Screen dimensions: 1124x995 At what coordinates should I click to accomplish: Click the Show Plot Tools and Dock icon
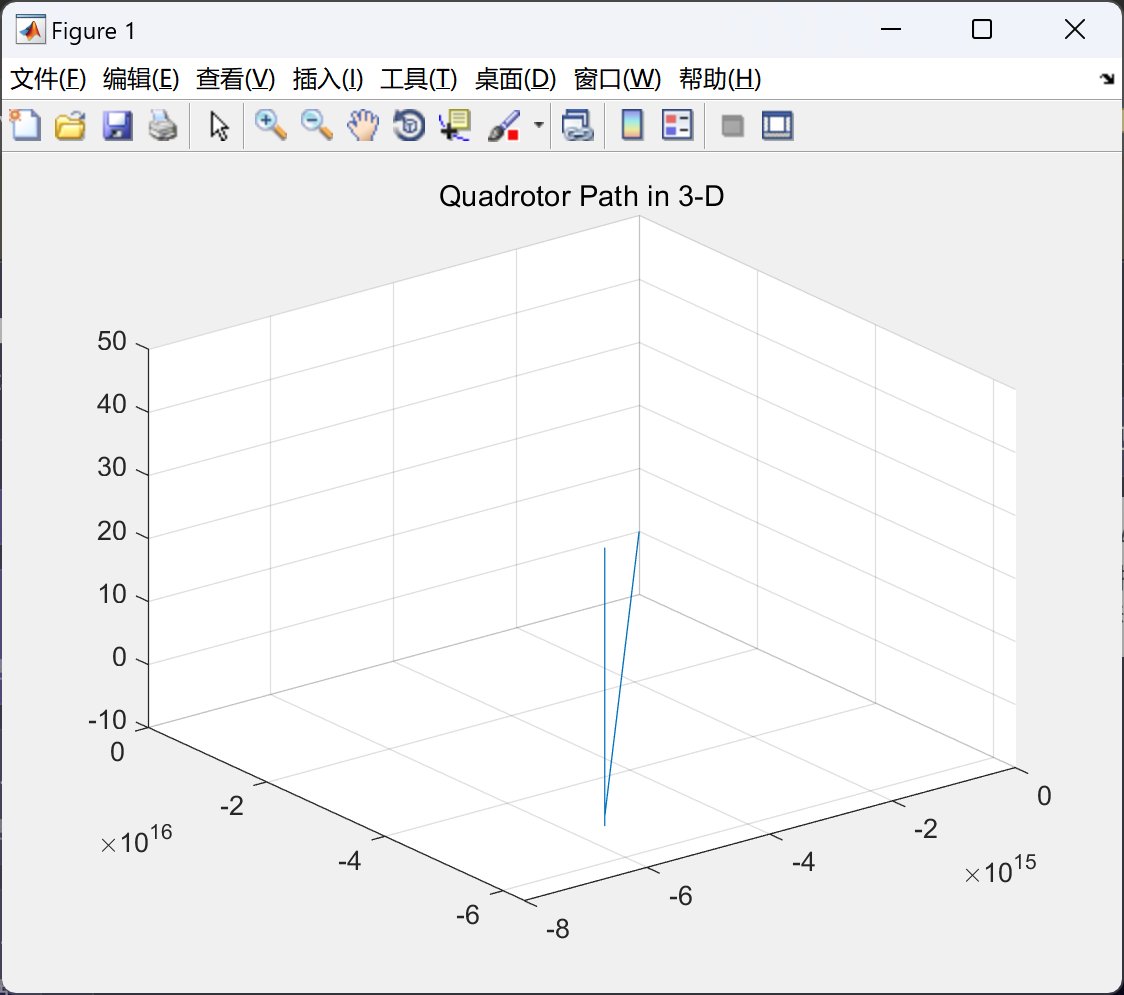[x=777, y=125]
